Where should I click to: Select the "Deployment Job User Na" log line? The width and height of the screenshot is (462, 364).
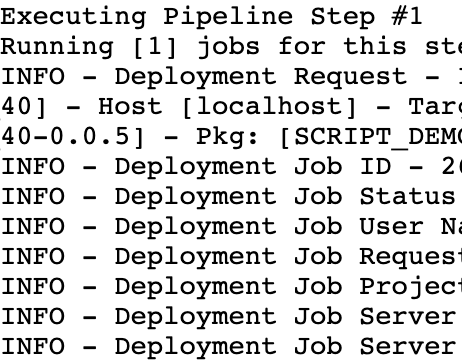point(231,227)
